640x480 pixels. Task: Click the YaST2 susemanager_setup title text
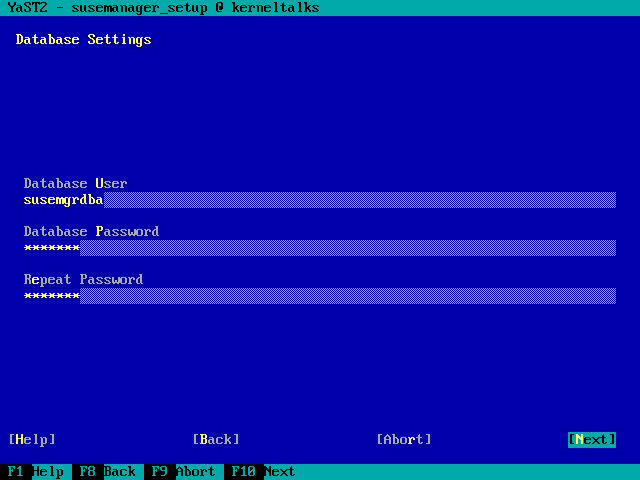[x=163, y=8]
